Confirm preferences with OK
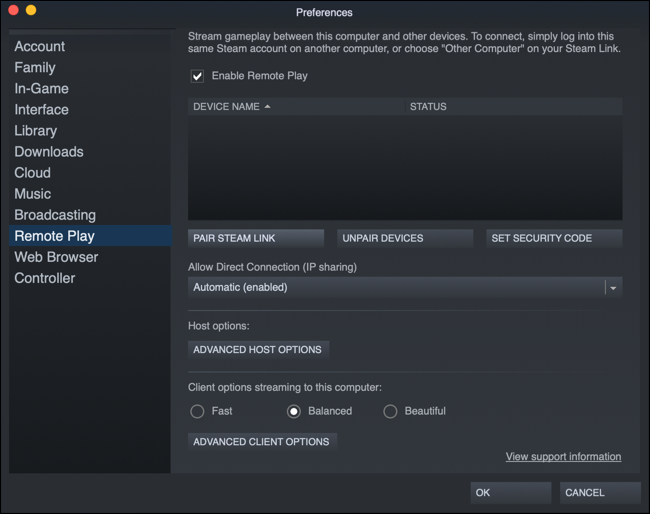The image size is (650, 514). tap(511, 493)
